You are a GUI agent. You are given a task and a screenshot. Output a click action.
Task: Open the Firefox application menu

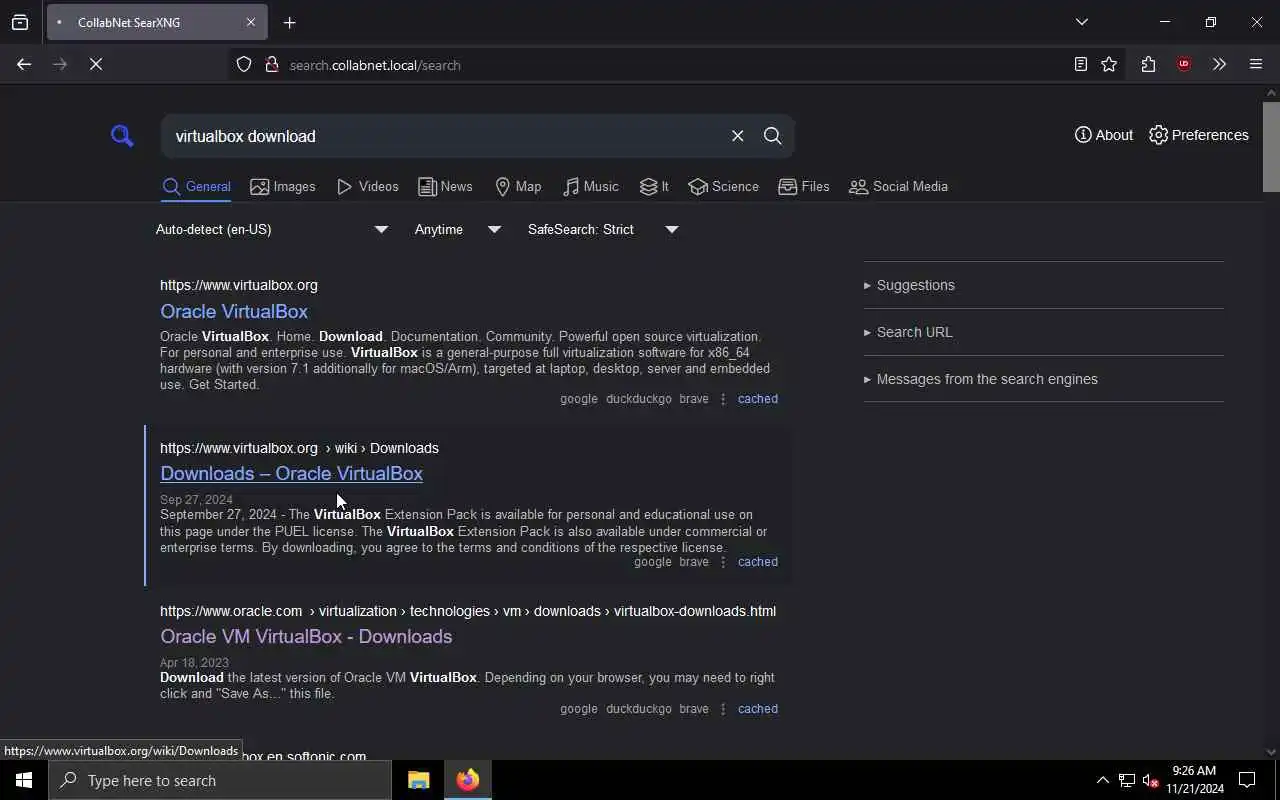point(1256,64)
